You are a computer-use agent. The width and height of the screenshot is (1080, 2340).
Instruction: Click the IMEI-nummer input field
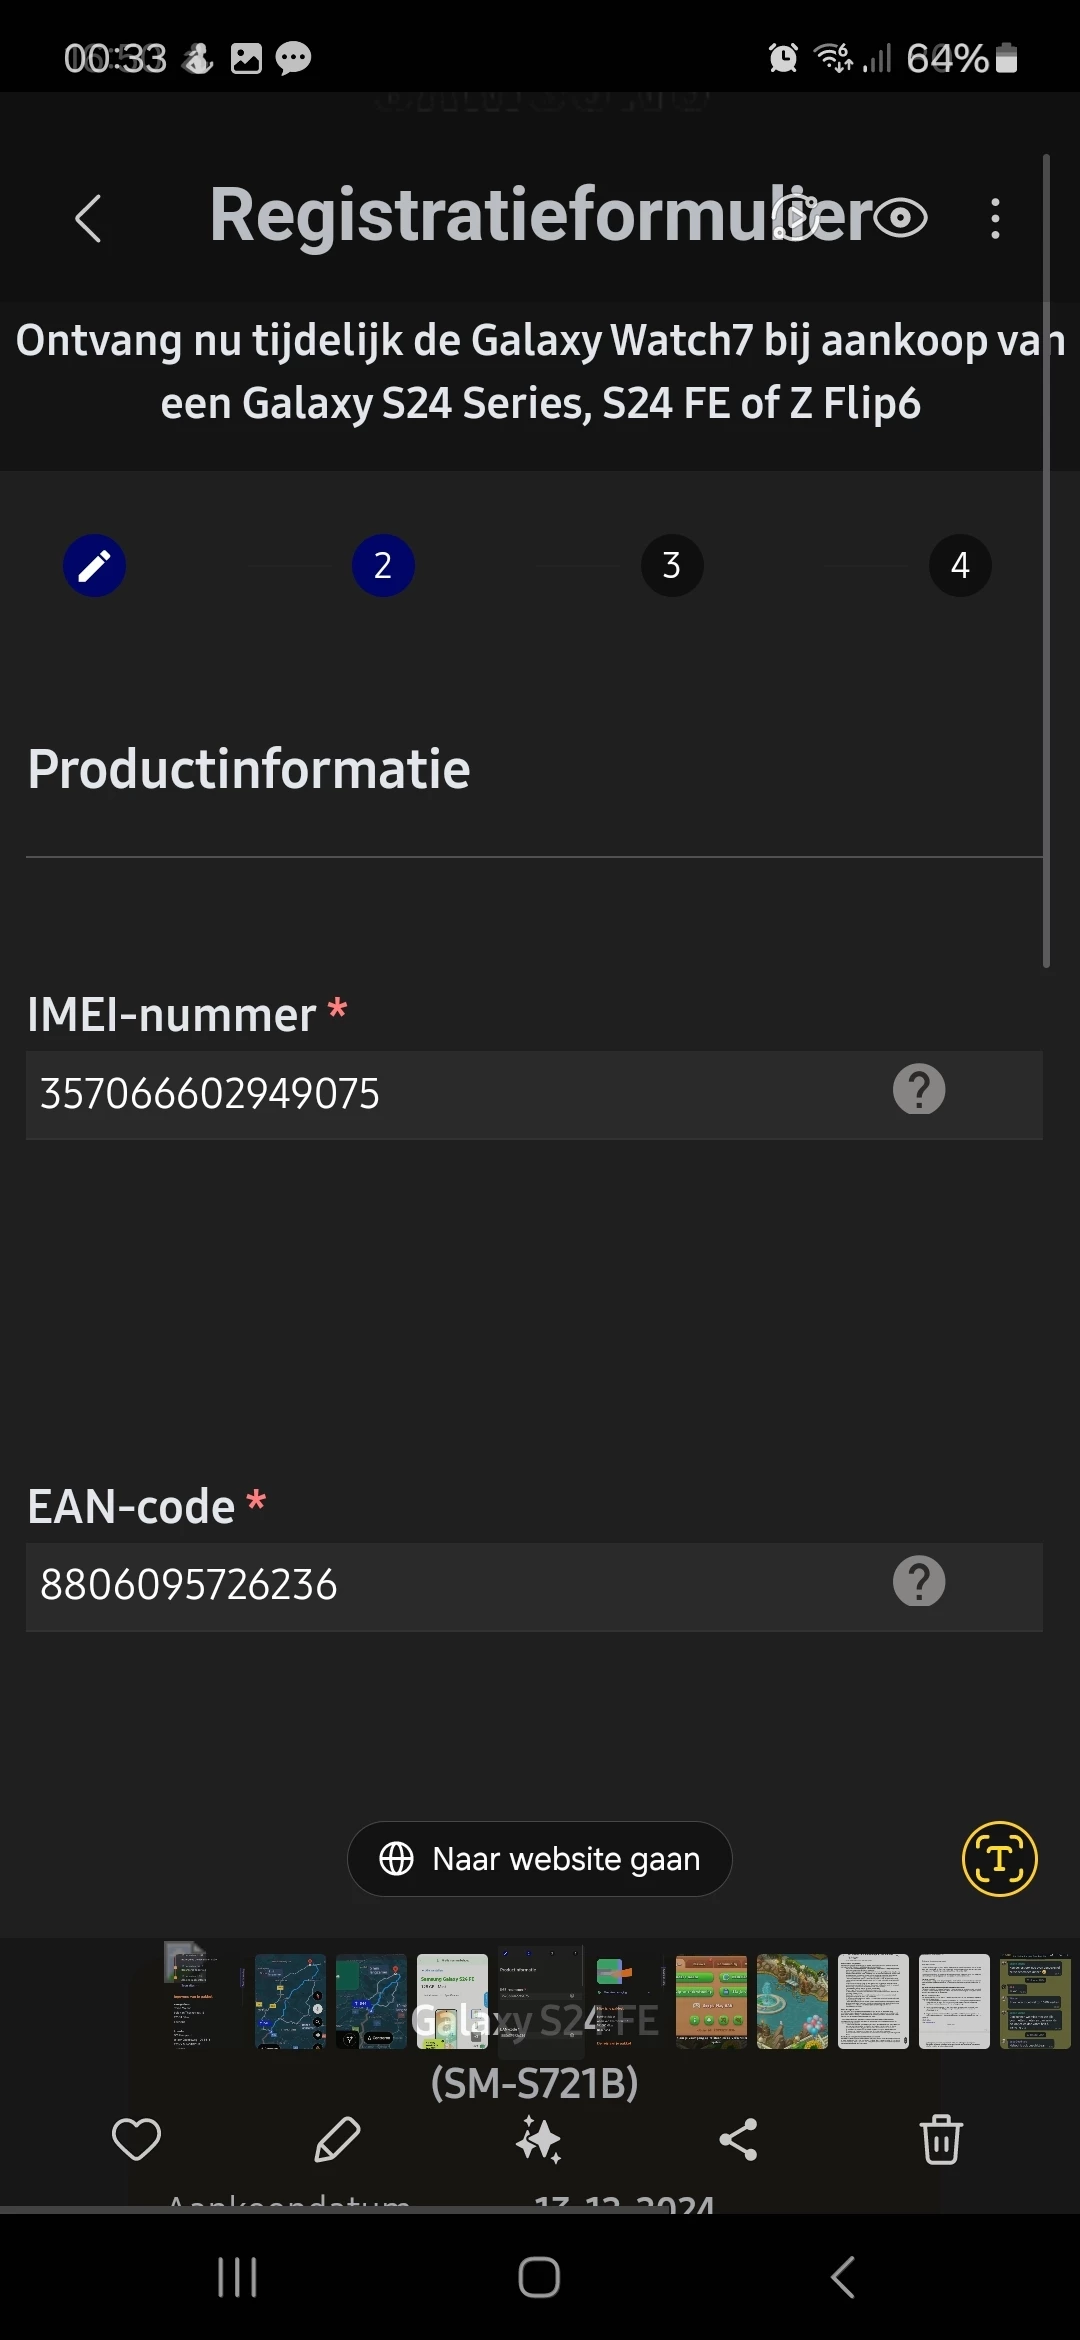pos(450,1094)
